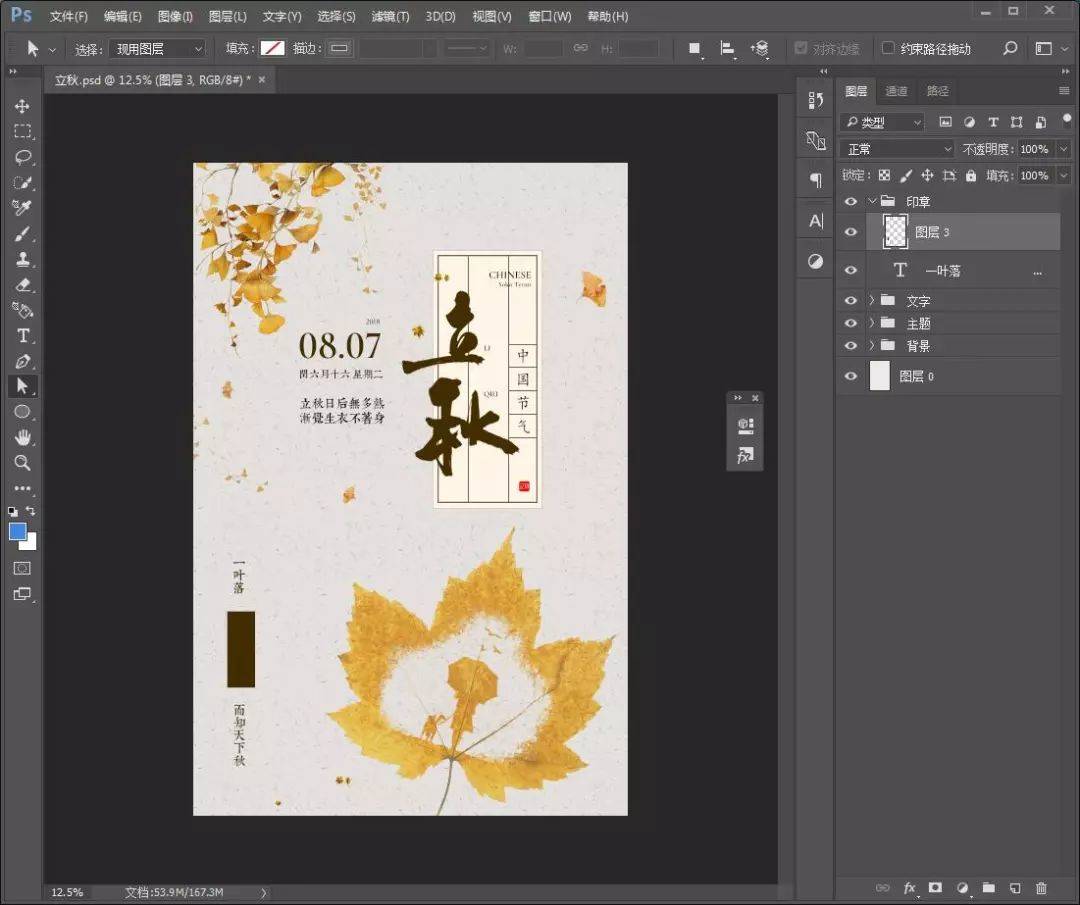
Task: Select the Eraser tool
Action: coord(22,284)
